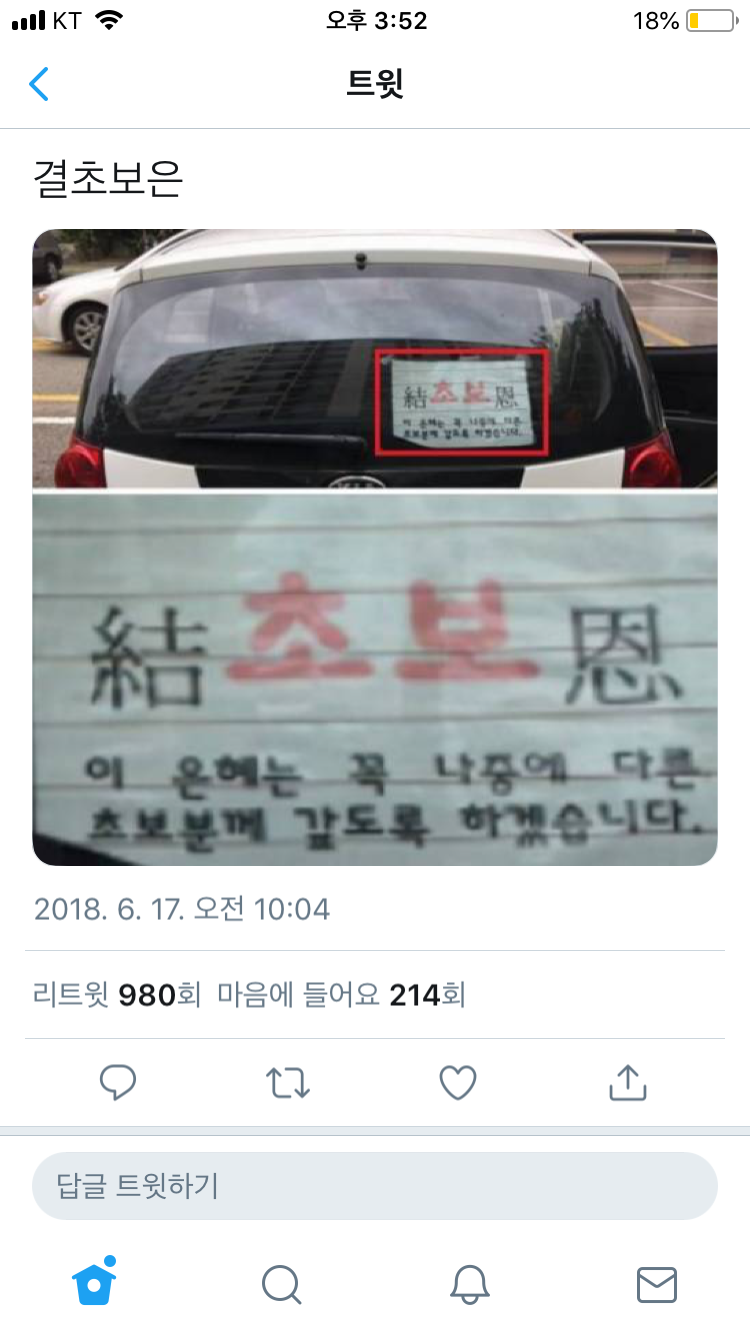Tap the clock 오후 3:52
The height and width of the screenshot is (1334, 750).
376,21
